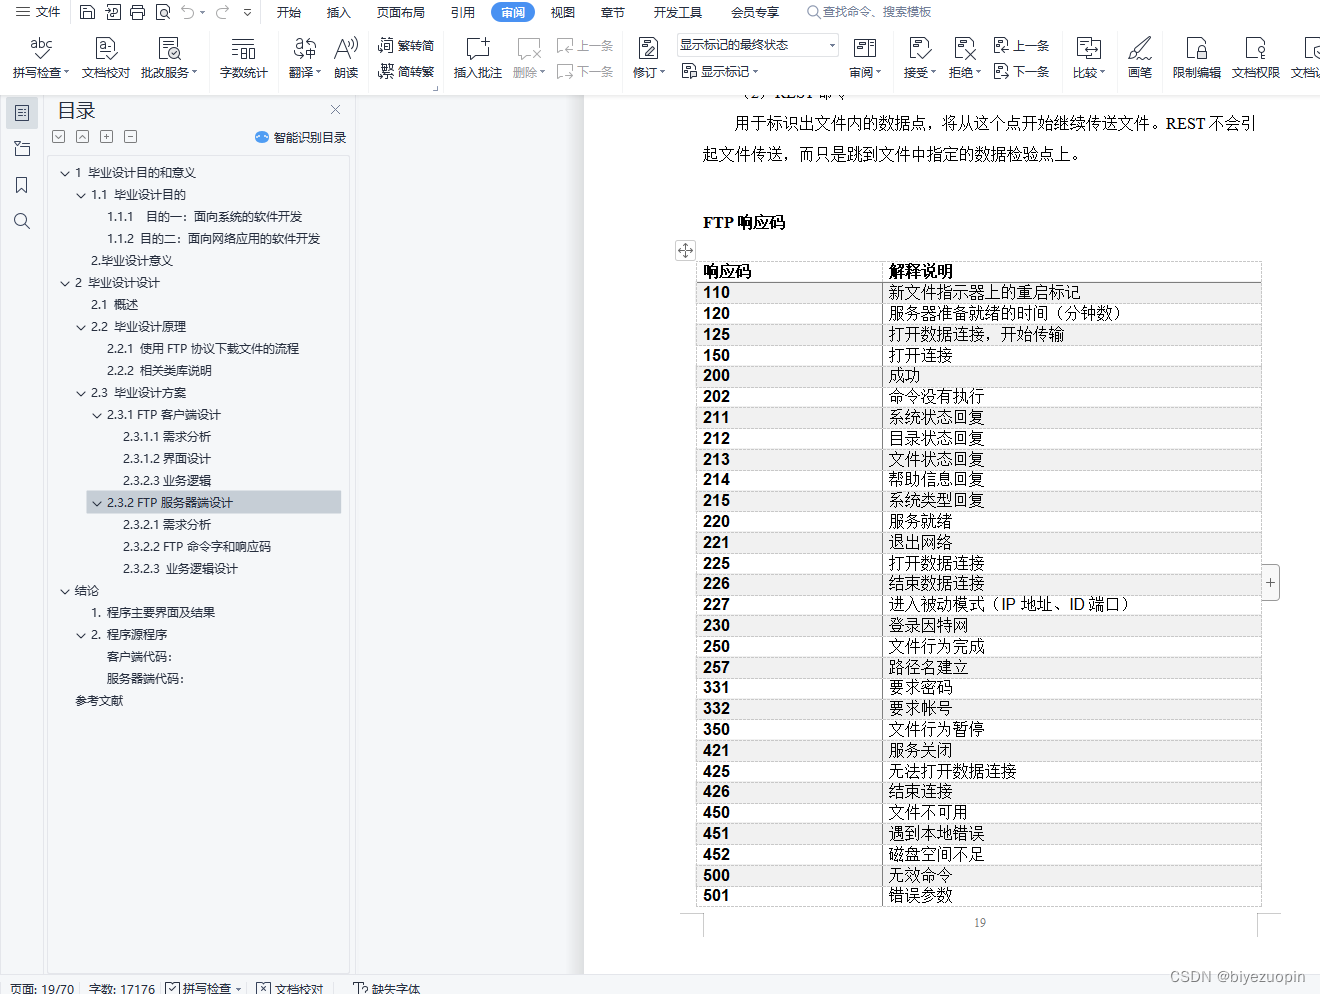Switch to the 插入 tab

coord(339,12)
